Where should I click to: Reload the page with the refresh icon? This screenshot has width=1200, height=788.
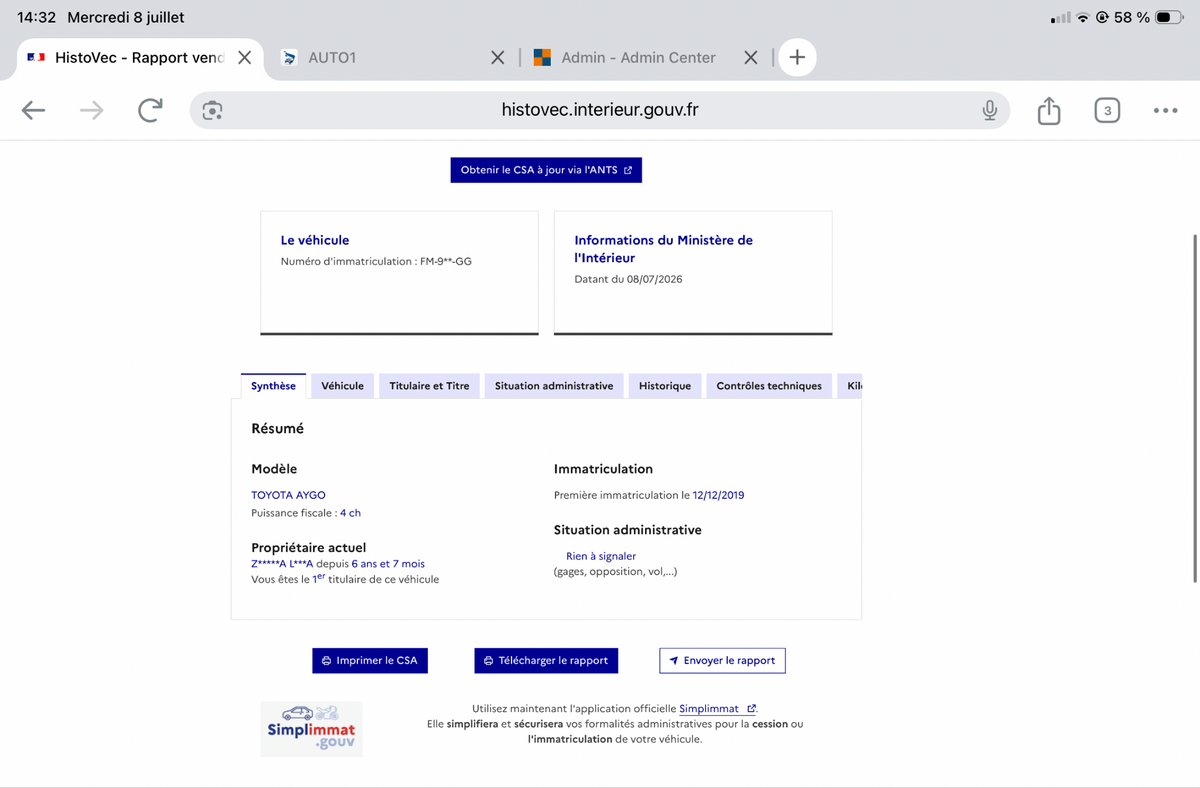tap(150, 110)
